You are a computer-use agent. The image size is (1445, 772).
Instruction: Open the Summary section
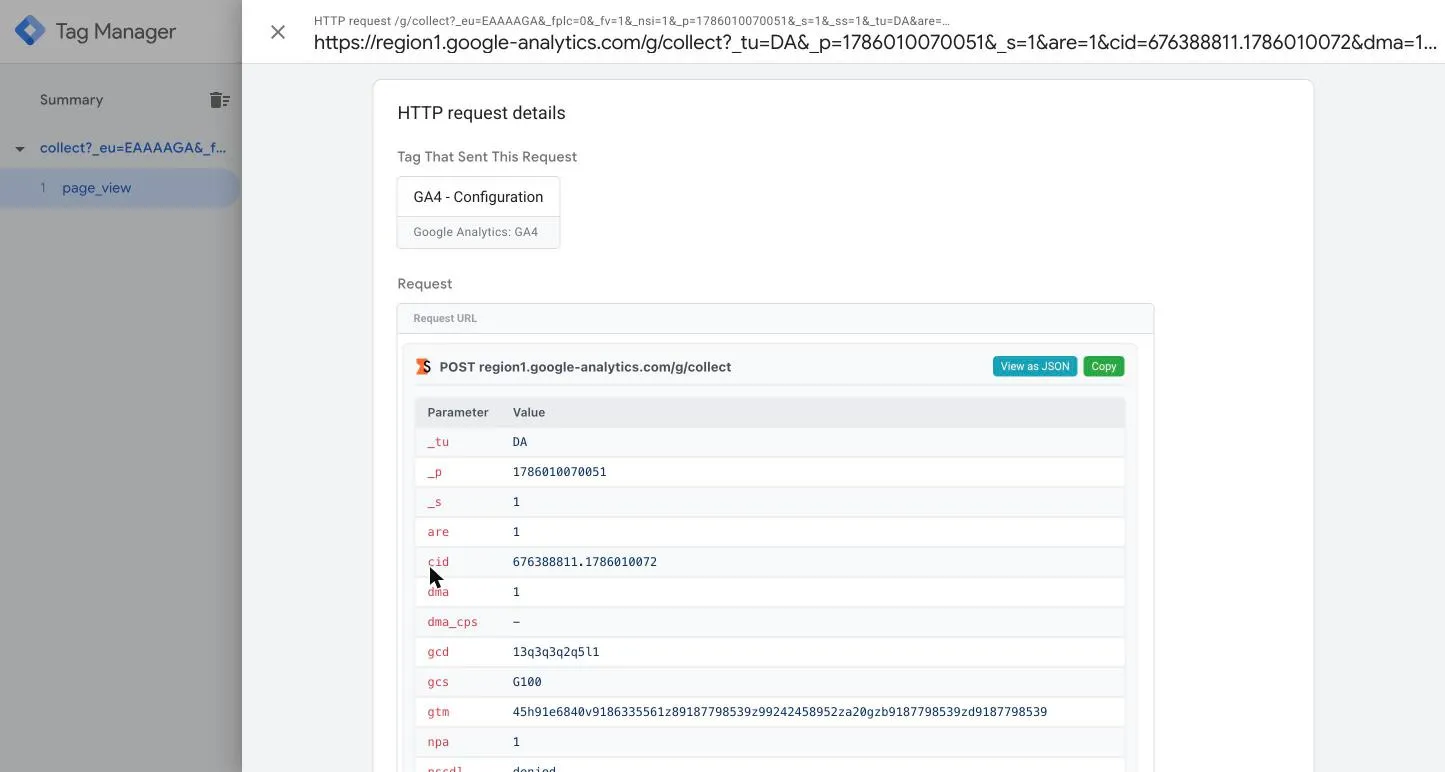[x=71, y=100]
